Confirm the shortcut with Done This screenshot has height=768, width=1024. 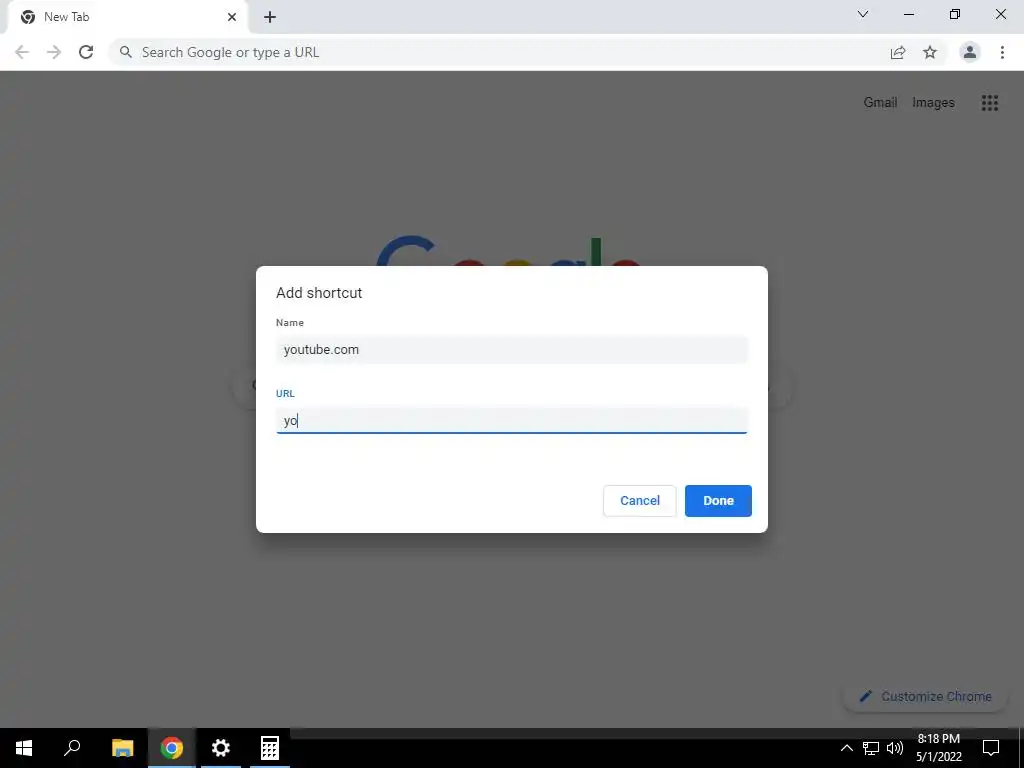[718, 501]
